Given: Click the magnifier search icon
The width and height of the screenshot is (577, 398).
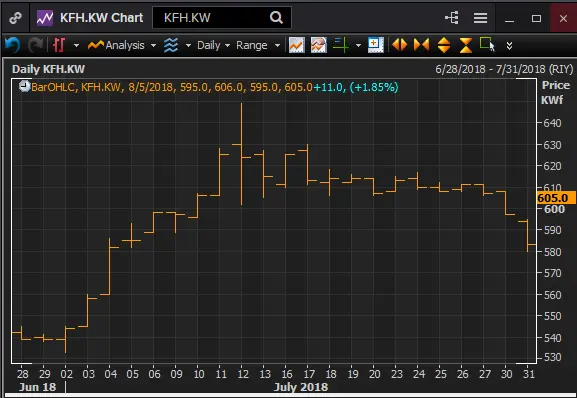Looking at the screenshot, I should coord(276,17).
